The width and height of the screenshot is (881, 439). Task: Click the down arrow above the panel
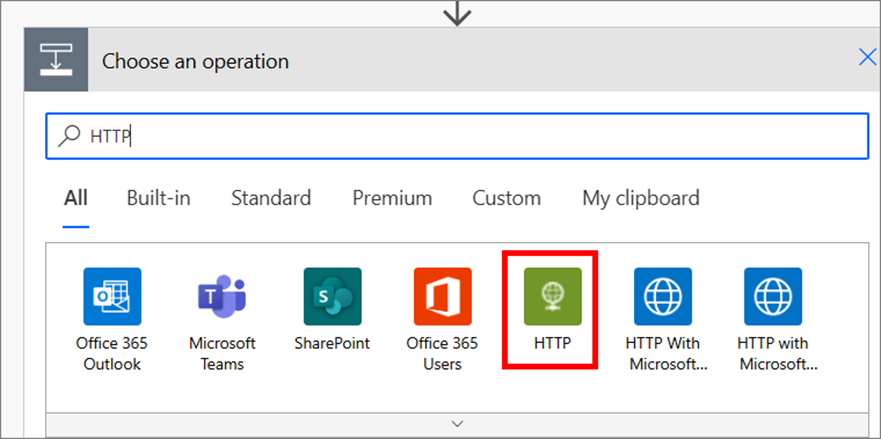click(x=457, y=13)
